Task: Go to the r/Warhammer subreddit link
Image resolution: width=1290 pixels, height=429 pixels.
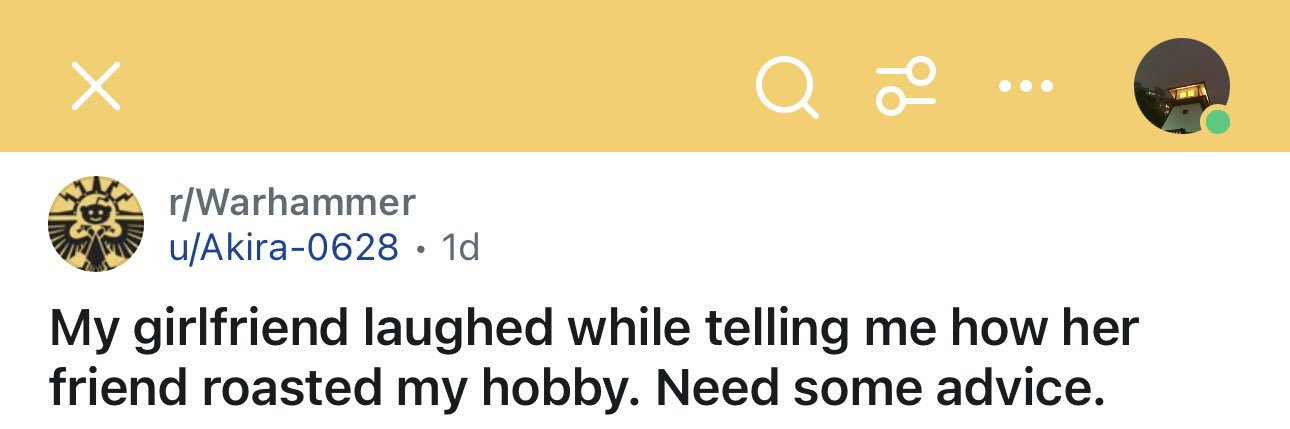Action: coord(291,203)
